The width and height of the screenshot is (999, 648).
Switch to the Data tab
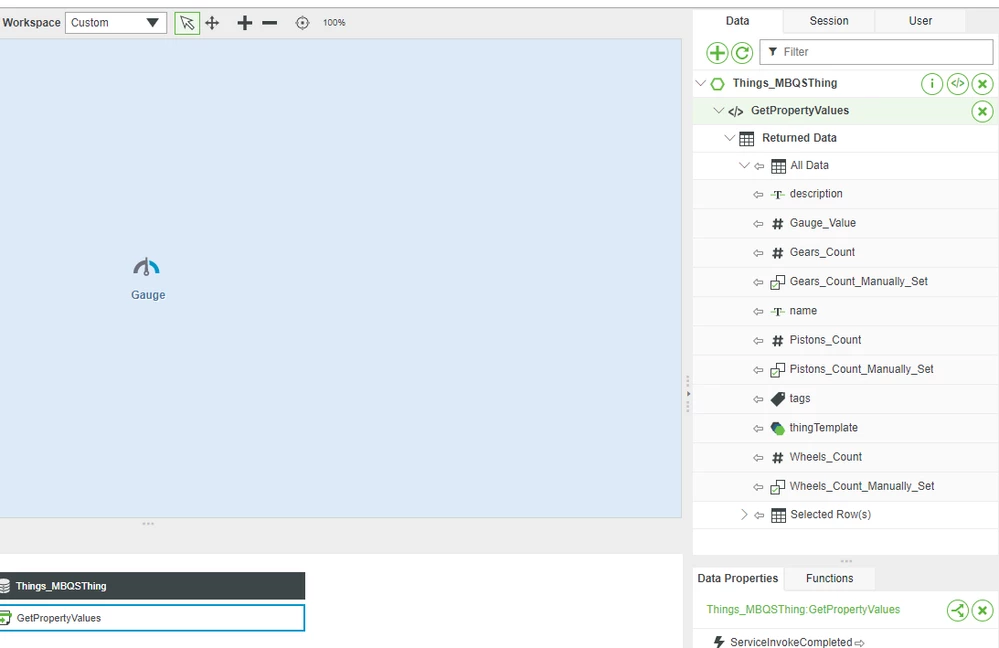(737, 21)
